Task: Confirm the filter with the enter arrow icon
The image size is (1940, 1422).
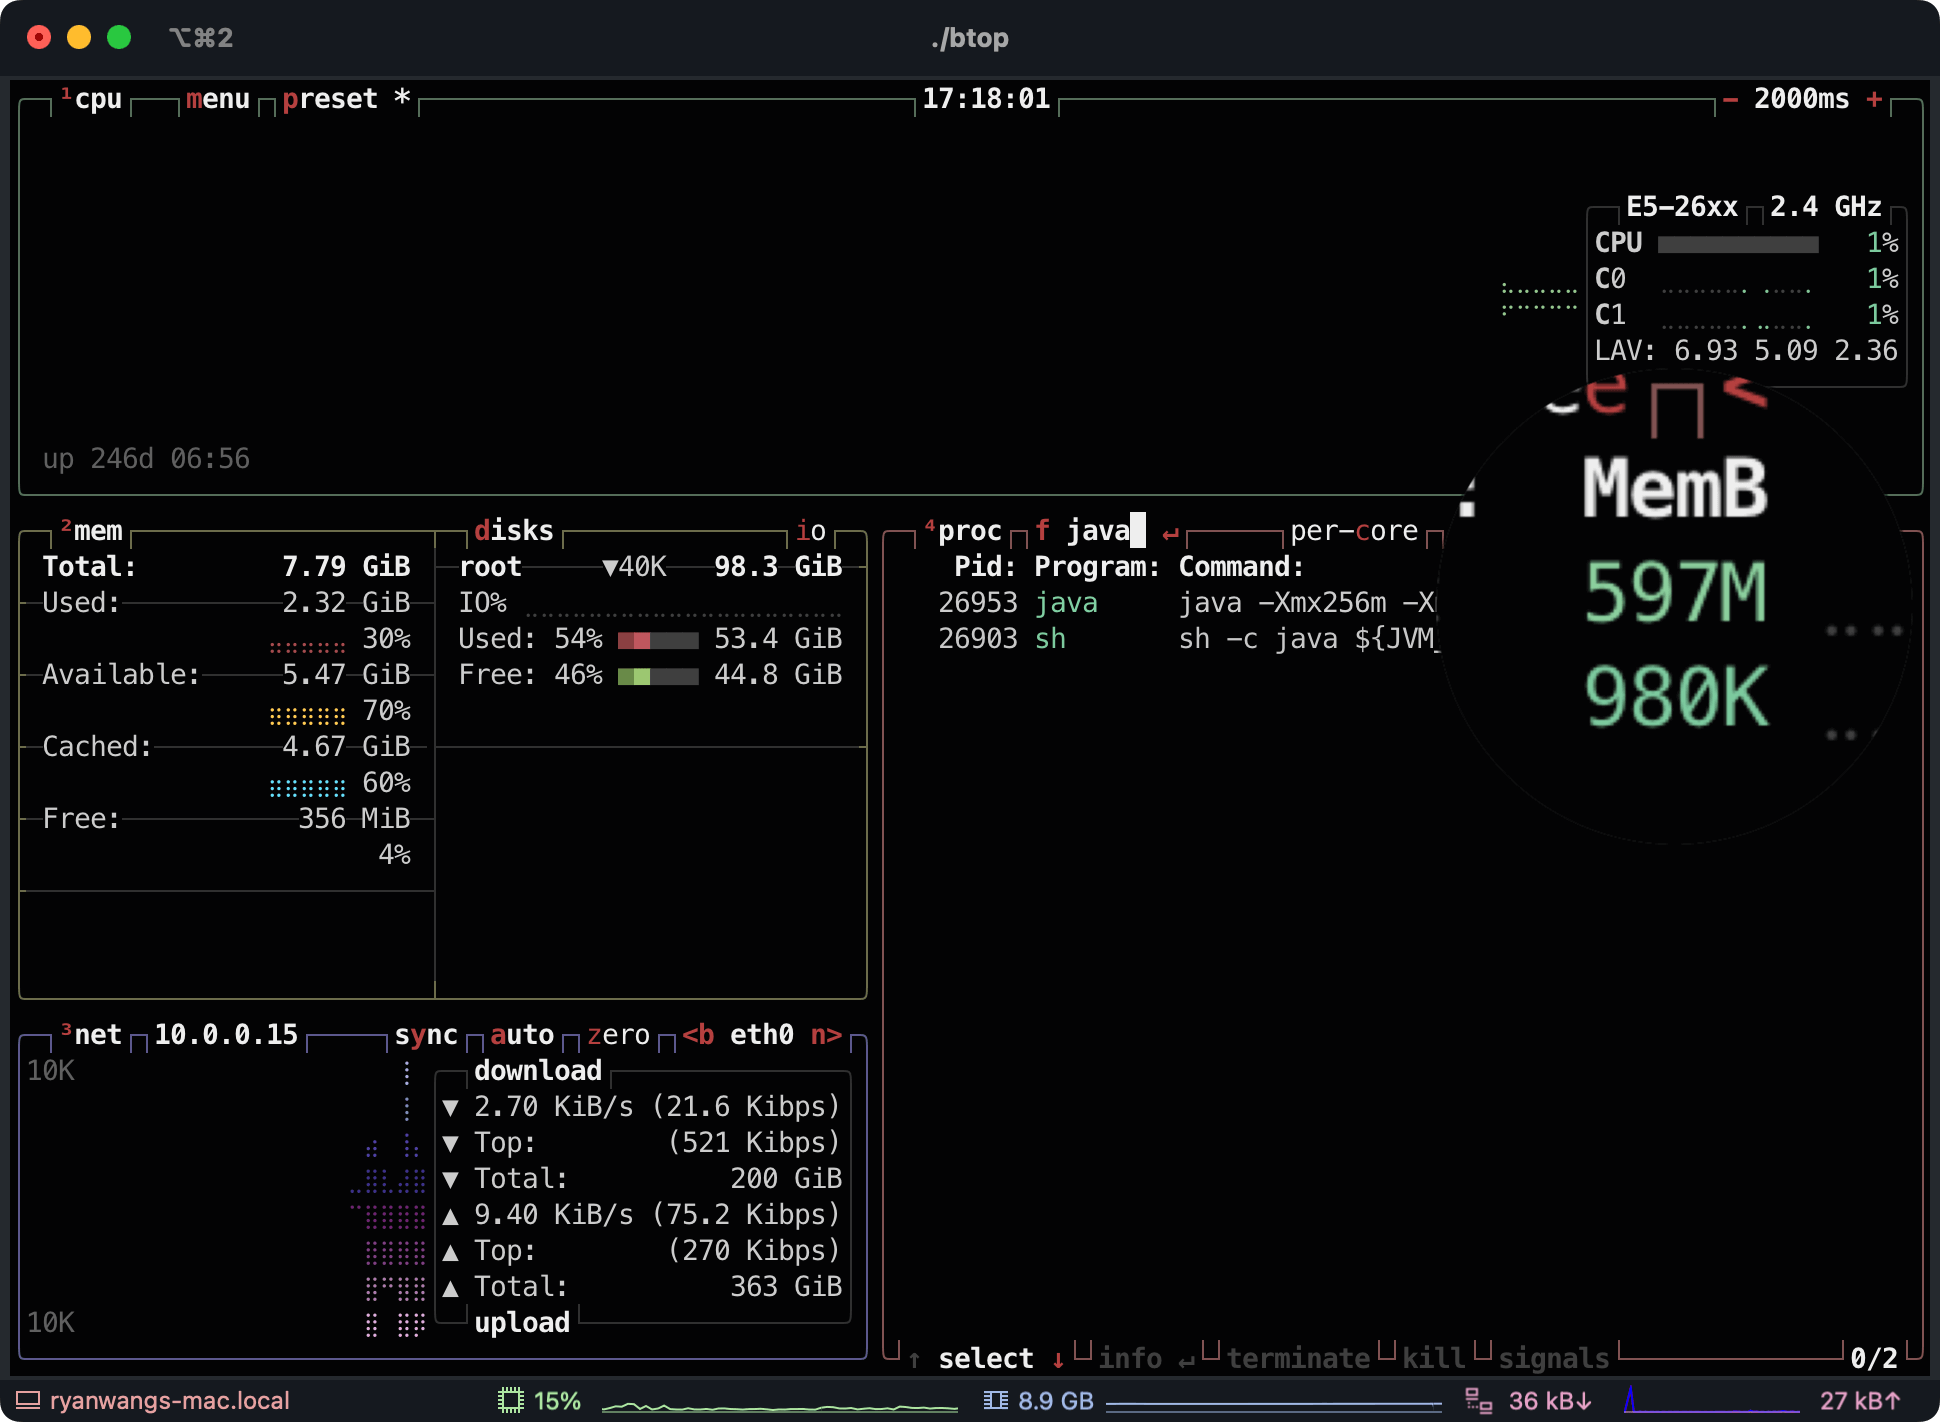Action: coord(1170,533)
